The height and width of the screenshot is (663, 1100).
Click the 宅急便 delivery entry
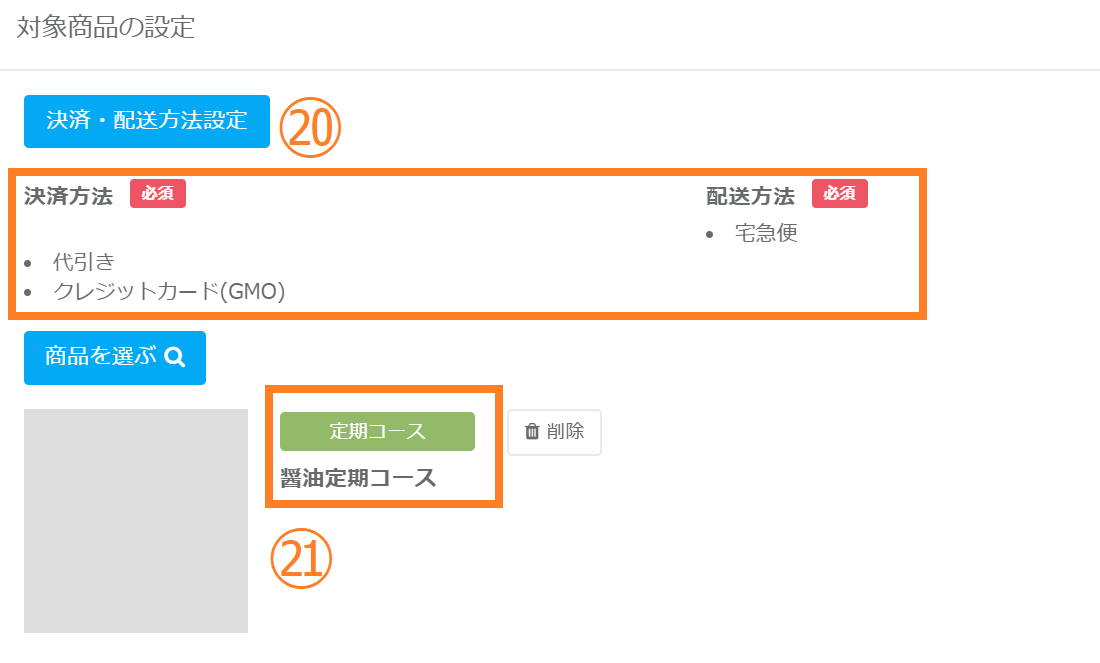(766, 234)
